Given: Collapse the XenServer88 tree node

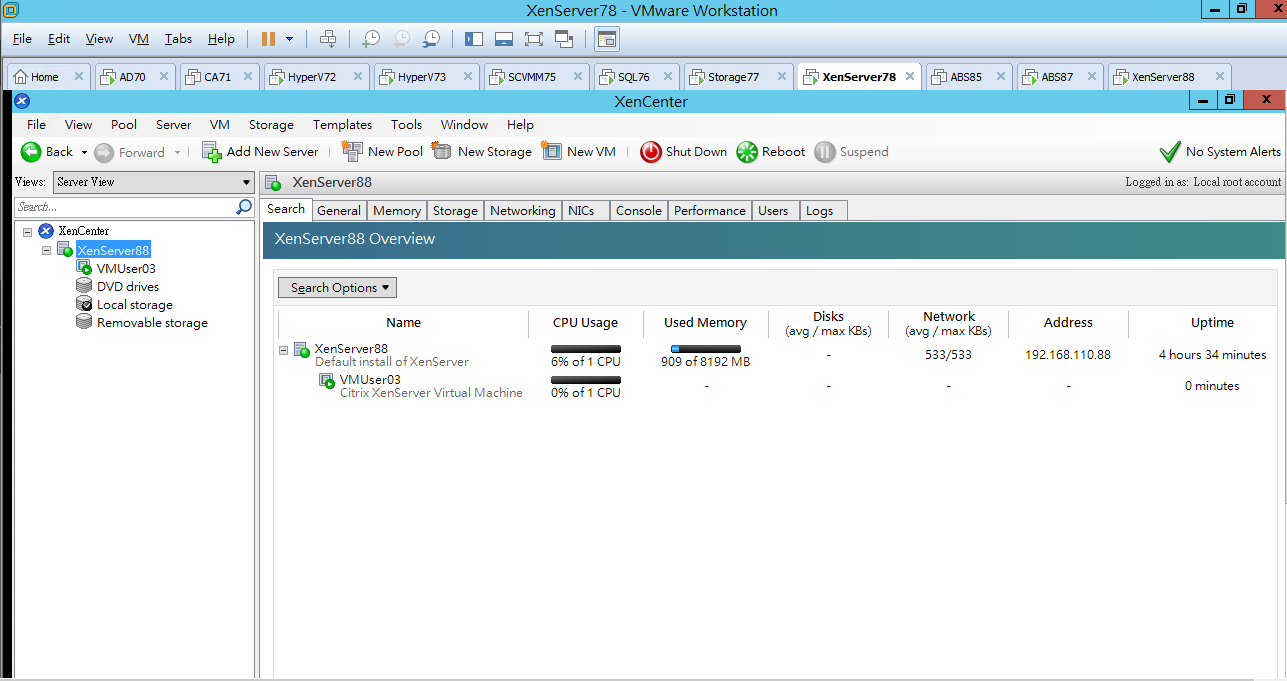Looking at the screenshot, I should tap(46, 250).
